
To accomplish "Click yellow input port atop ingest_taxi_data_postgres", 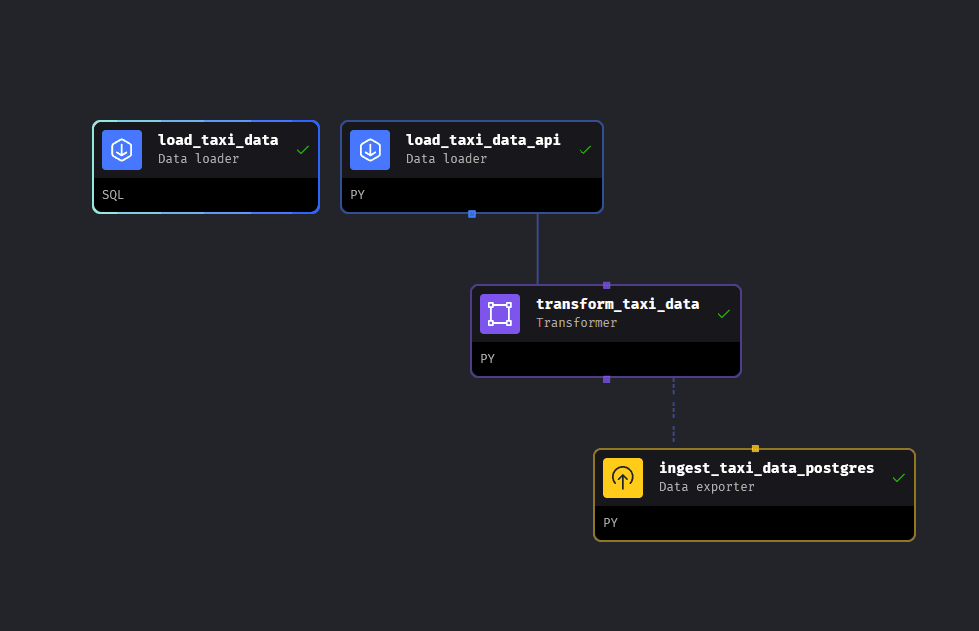I will coord(755,449).
